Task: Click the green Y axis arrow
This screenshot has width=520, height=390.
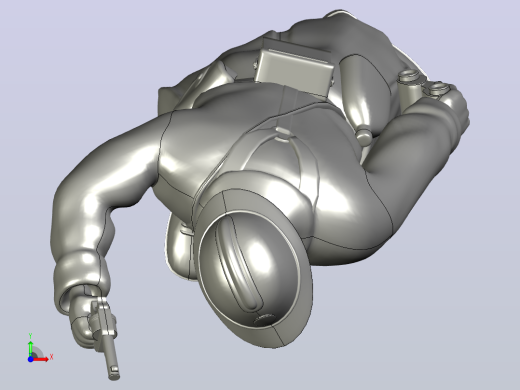Action: (x=30, y=348)
